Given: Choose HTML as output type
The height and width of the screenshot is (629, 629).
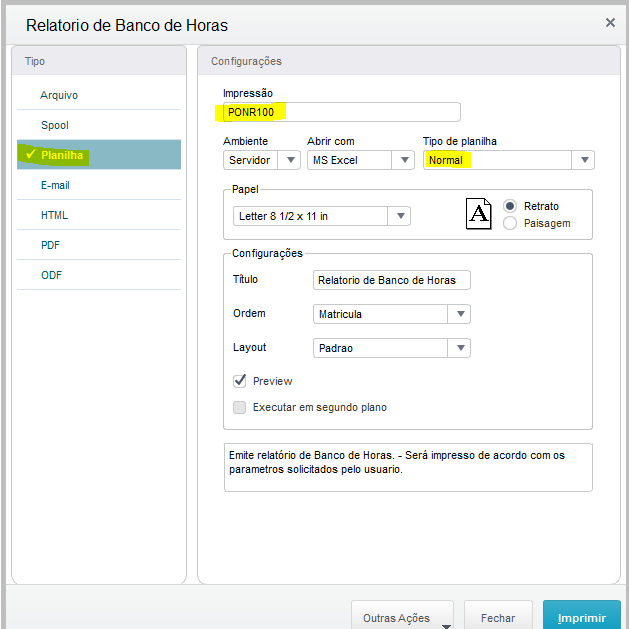Looking at the screenshot, I should click(x=99, y=215).
